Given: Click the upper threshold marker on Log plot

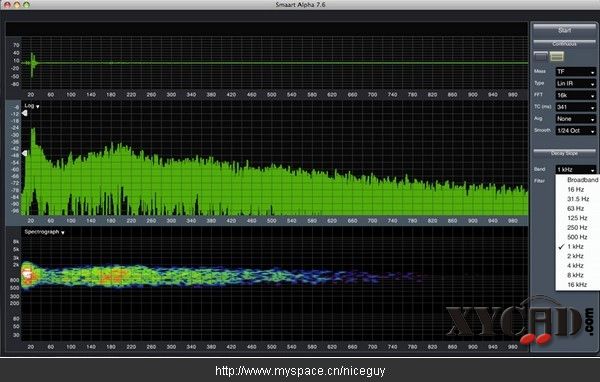Looking at the screenshot, I should [24, 113].
